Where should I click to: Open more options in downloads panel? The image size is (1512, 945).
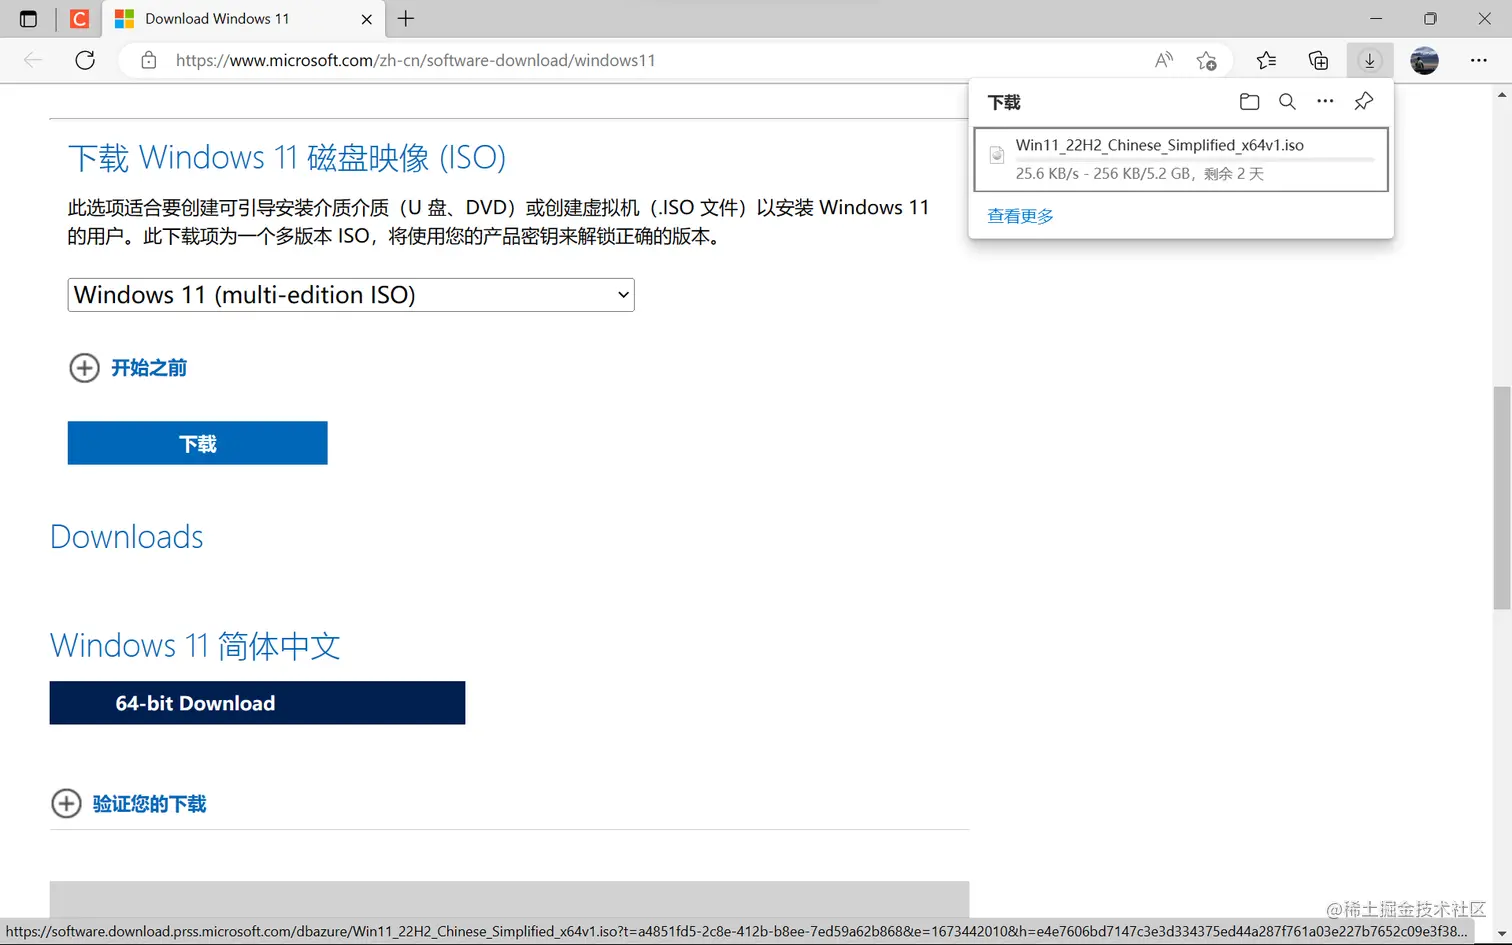tap(1325, 102)
